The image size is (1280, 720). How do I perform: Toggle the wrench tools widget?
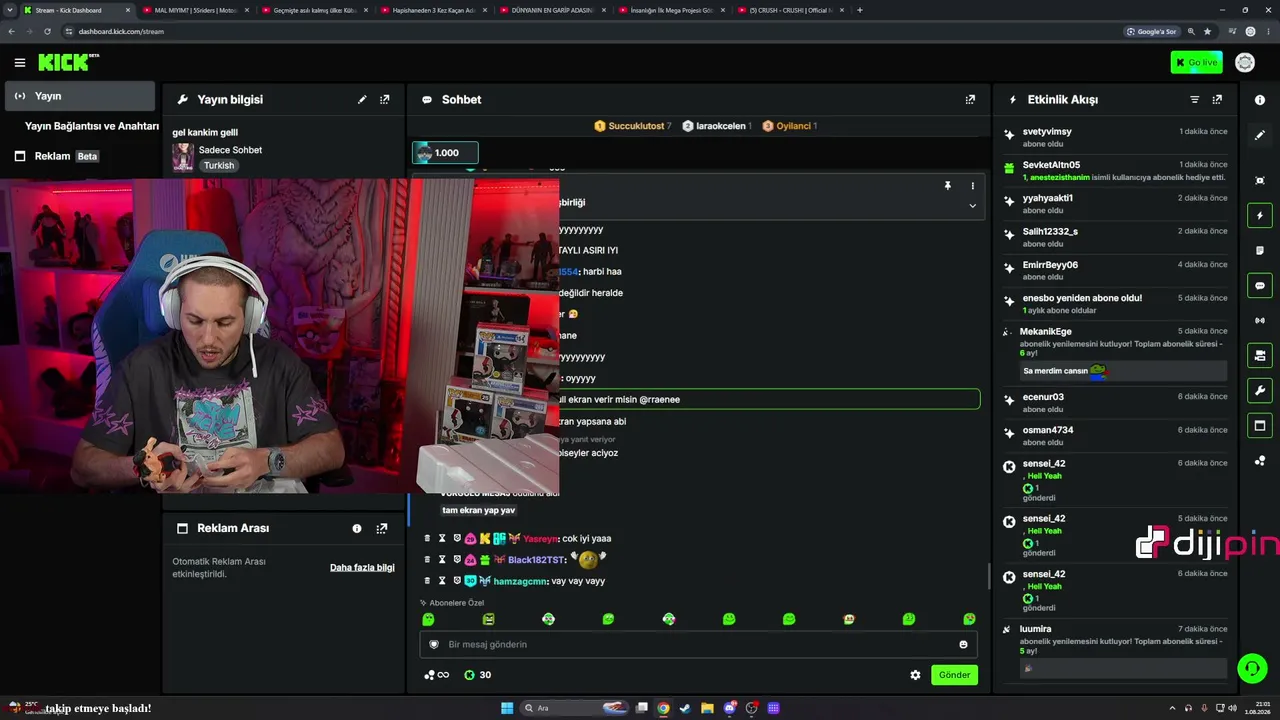(x=1260, y=390)
